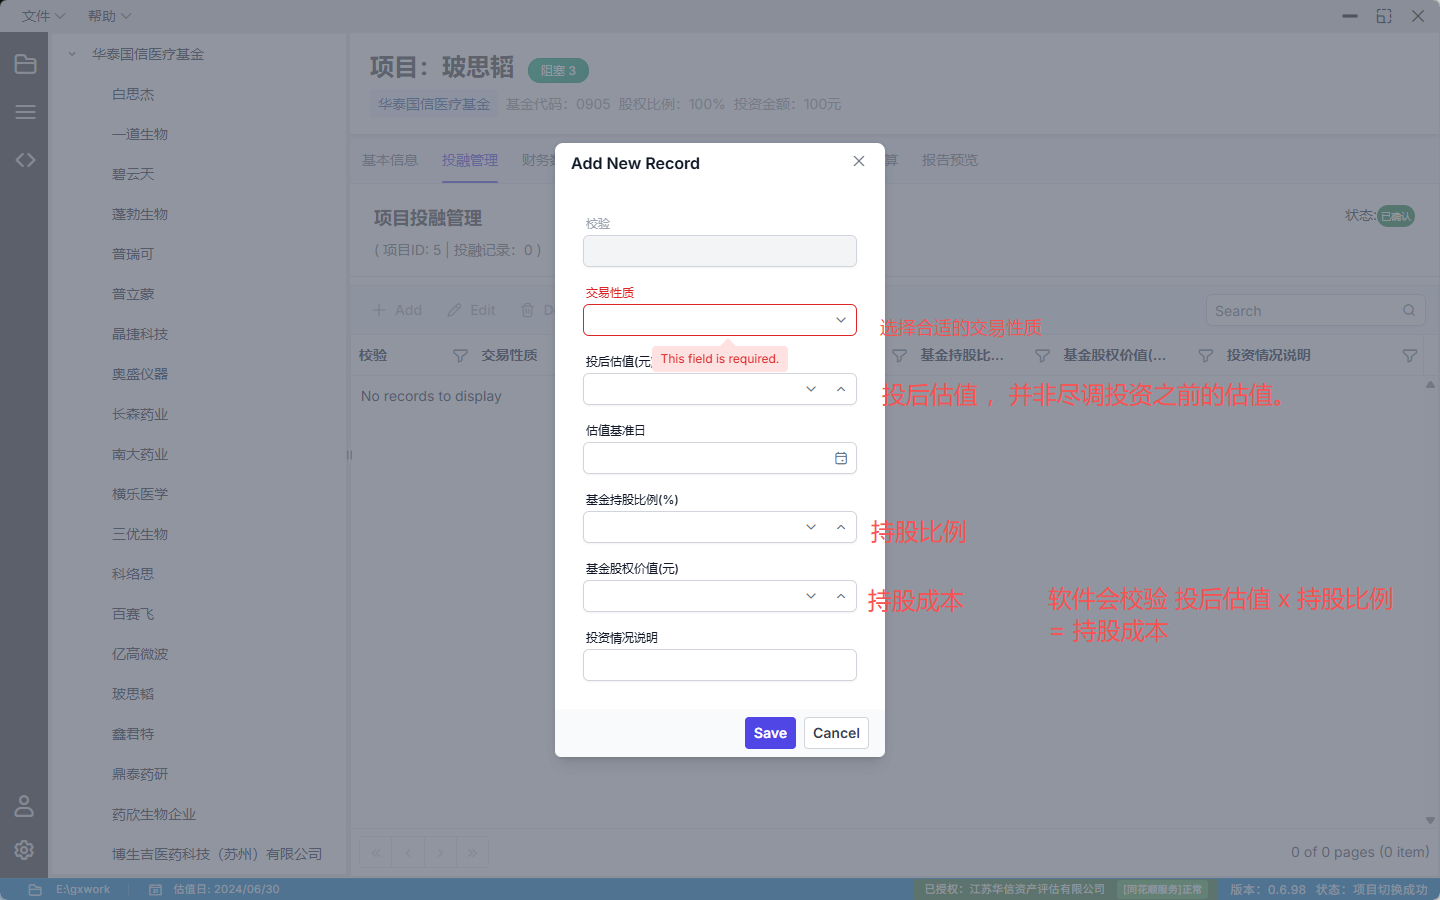This screenshot has width=1440, height=900.
Task: Open the 帮助 menu
Action: 109,16
